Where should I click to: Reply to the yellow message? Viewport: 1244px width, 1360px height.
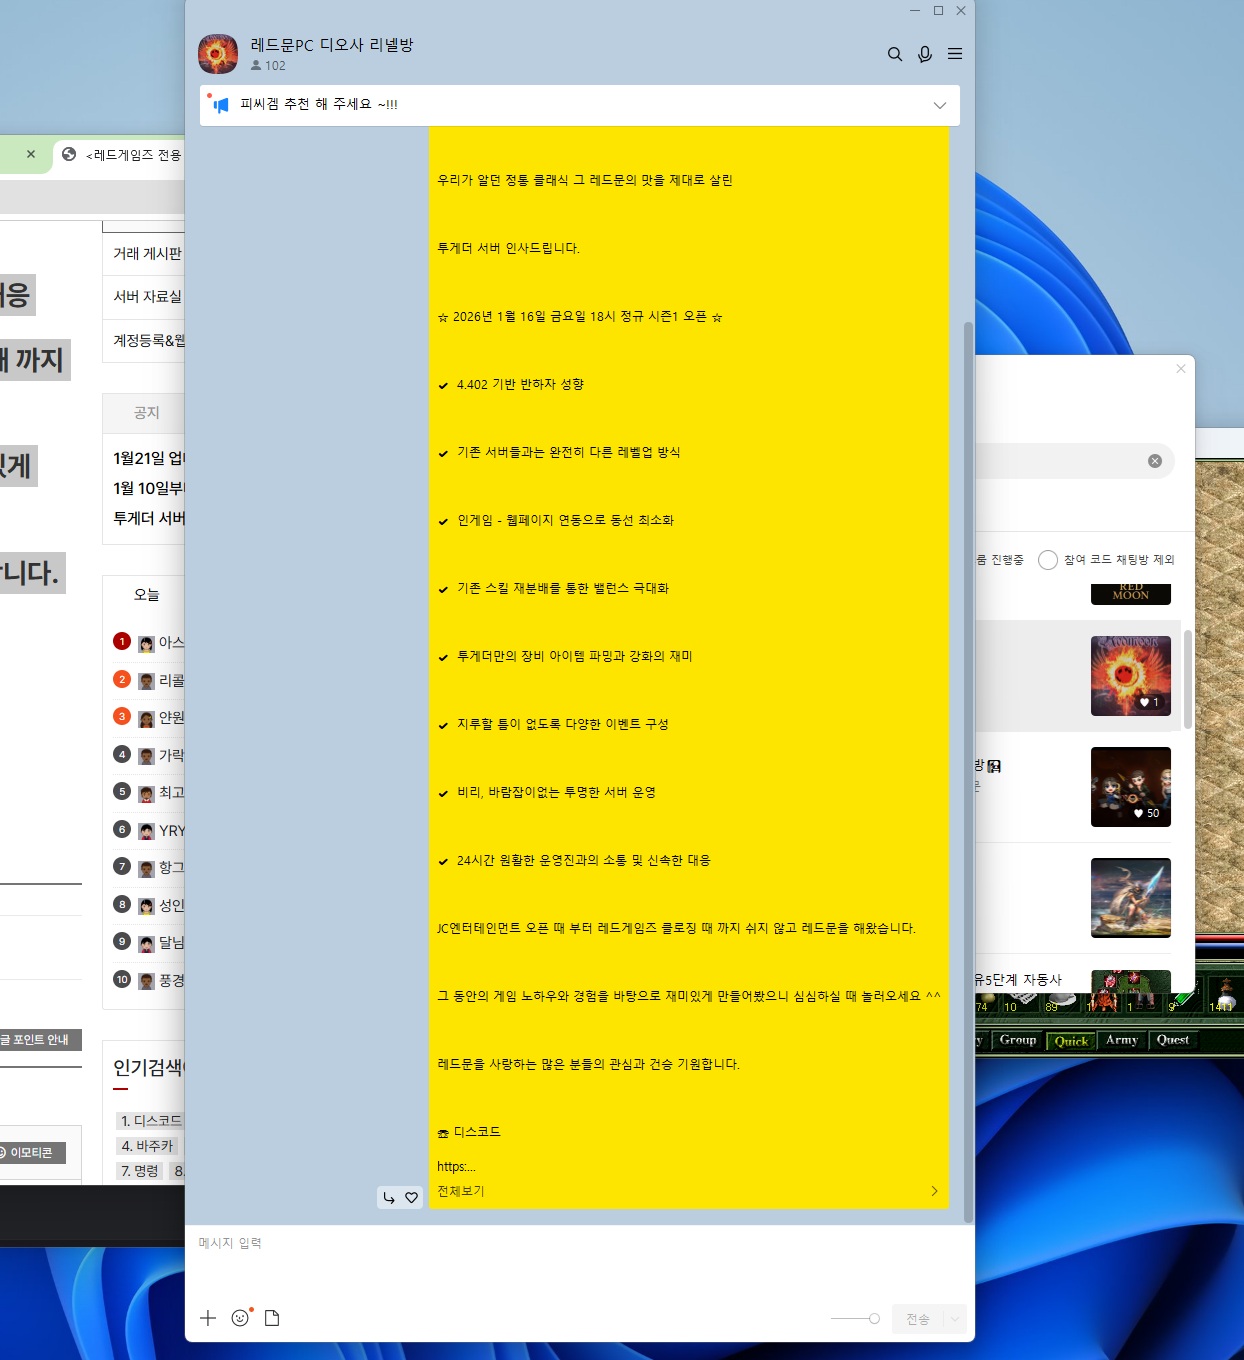click(x=389, y=1197)
